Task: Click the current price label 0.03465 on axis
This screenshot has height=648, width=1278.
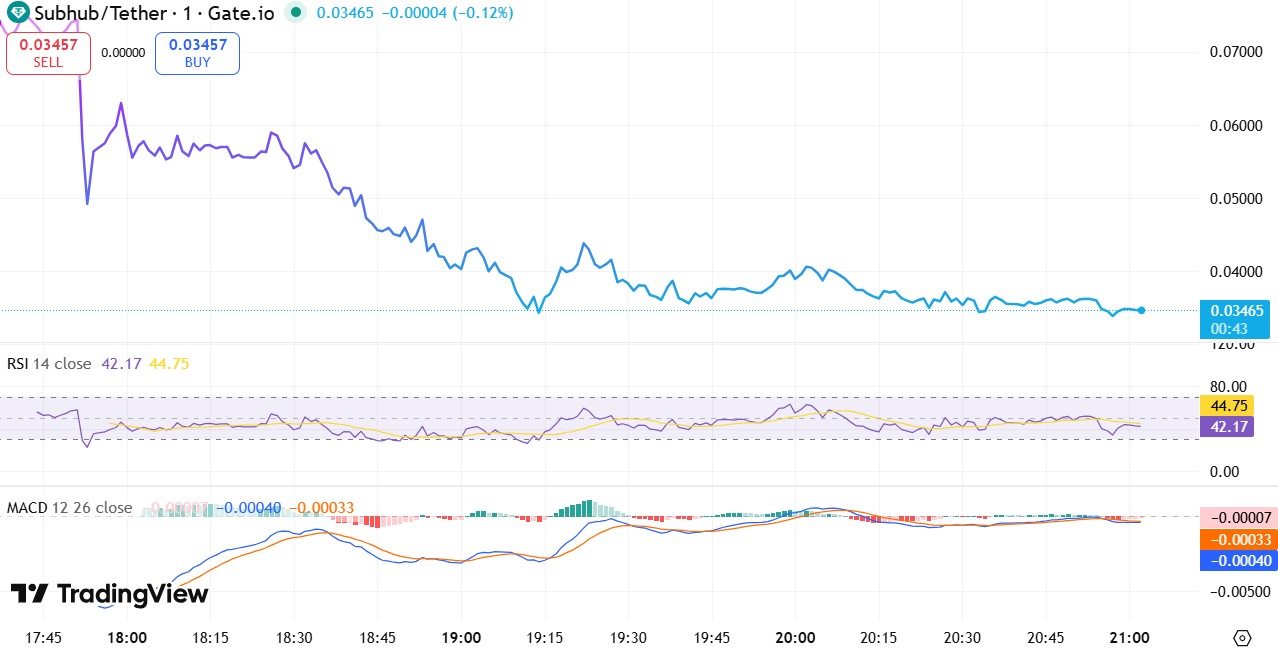Action: 1237,311
